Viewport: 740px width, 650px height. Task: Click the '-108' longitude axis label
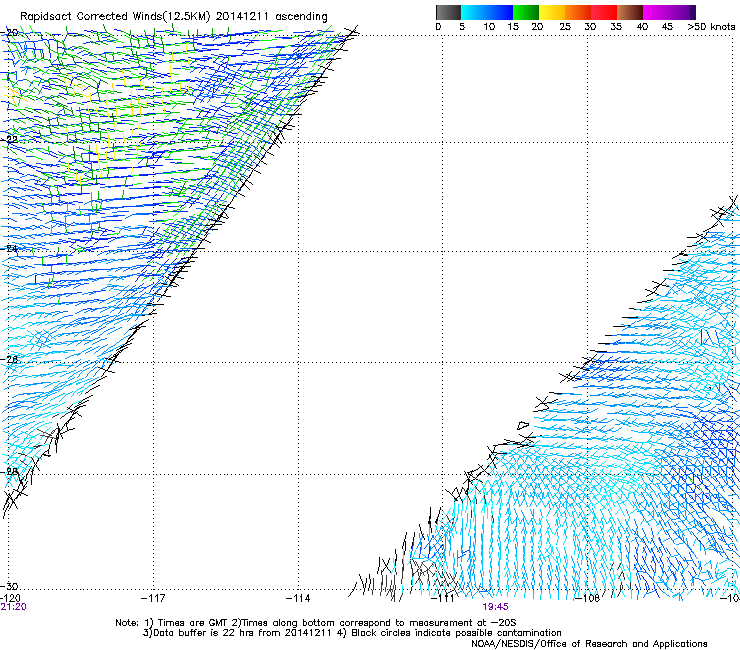(x=588, y=598)
